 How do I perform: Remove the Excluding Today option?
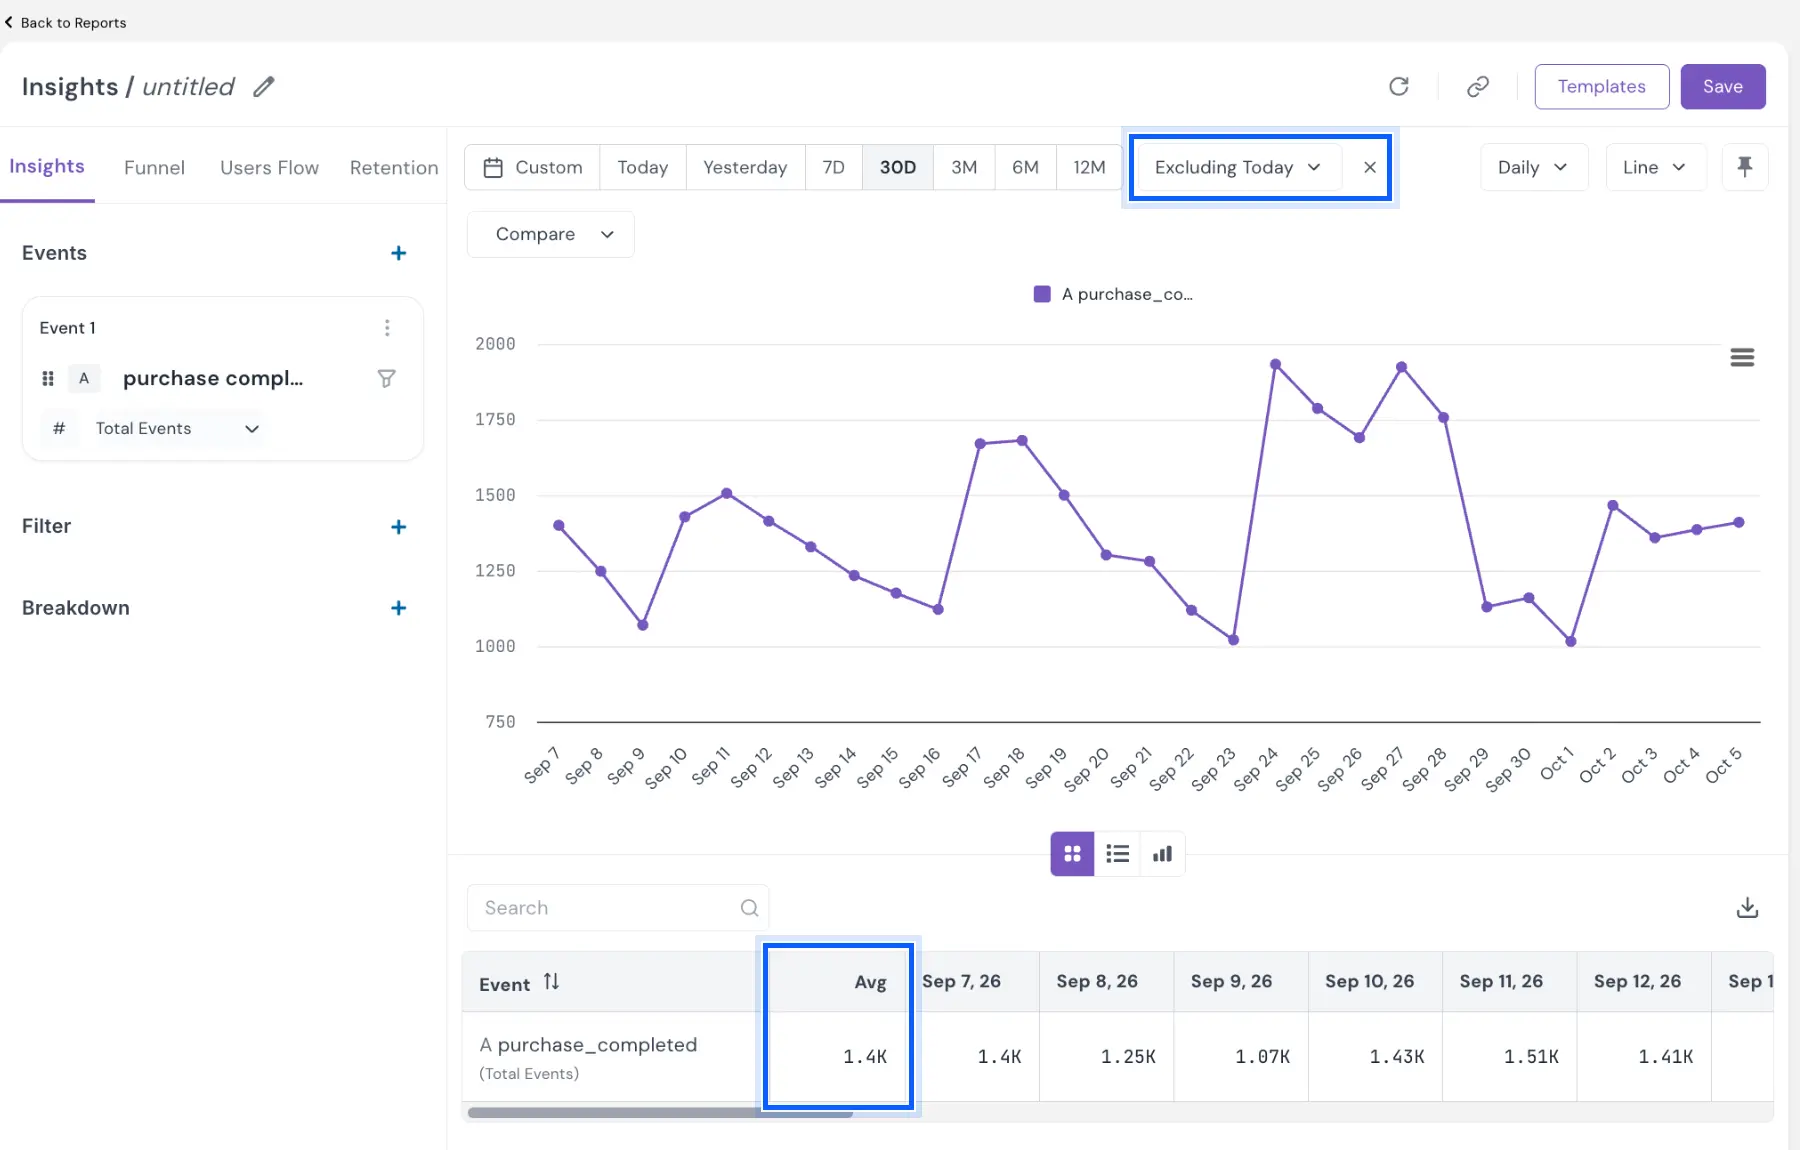(x=1370, y=167)
